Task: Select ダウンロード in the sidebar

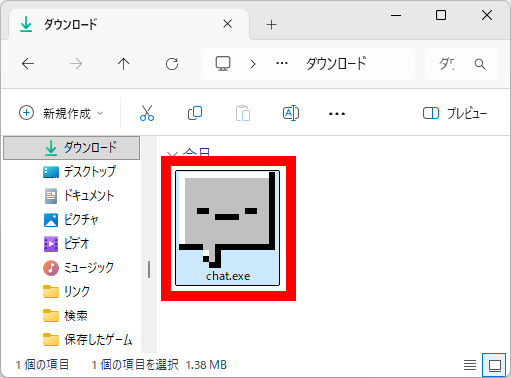Action: tap(71, 148)
